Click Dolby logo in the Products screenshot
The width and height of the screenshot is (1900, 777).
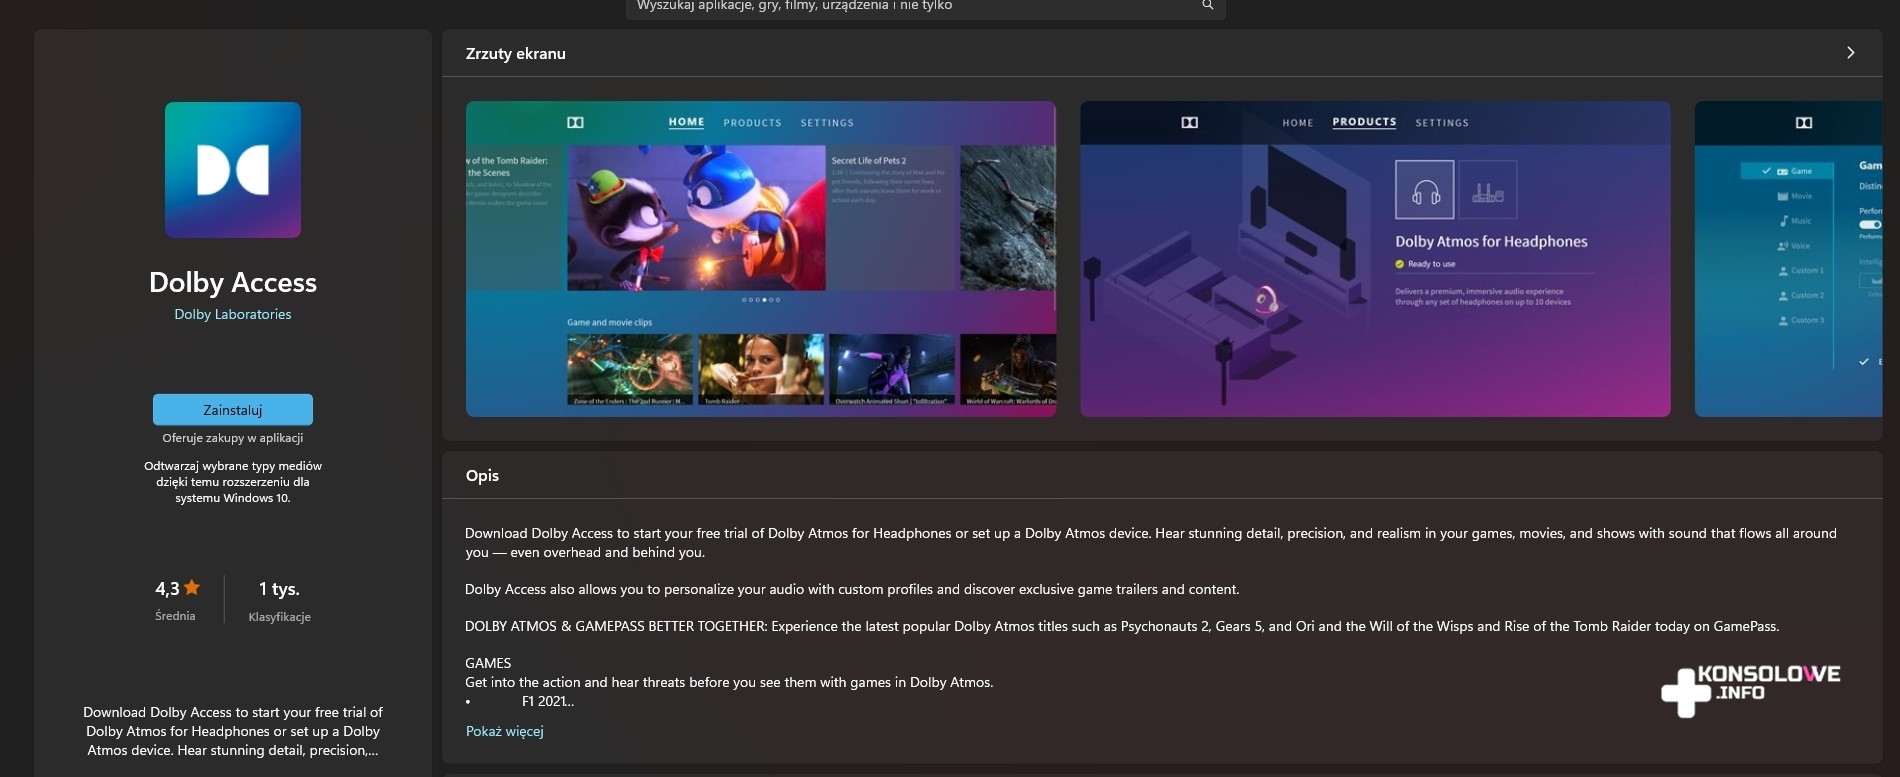point(1189,122)
